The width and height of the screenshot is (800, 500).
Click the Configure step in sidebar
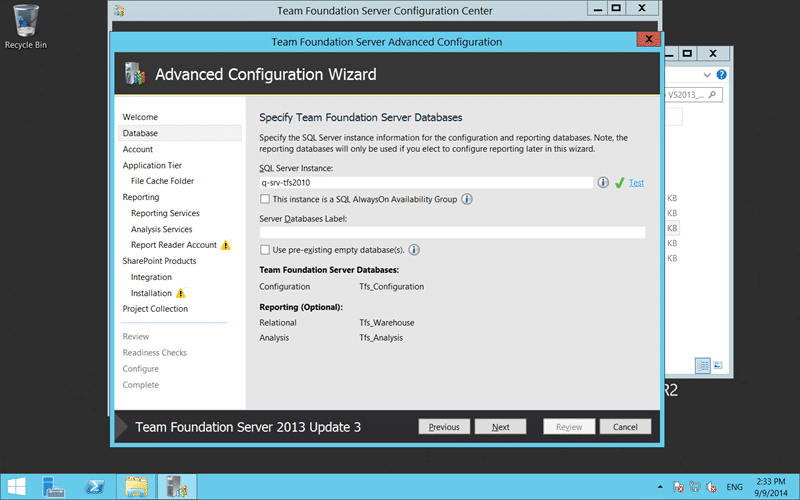coord(140,369)
